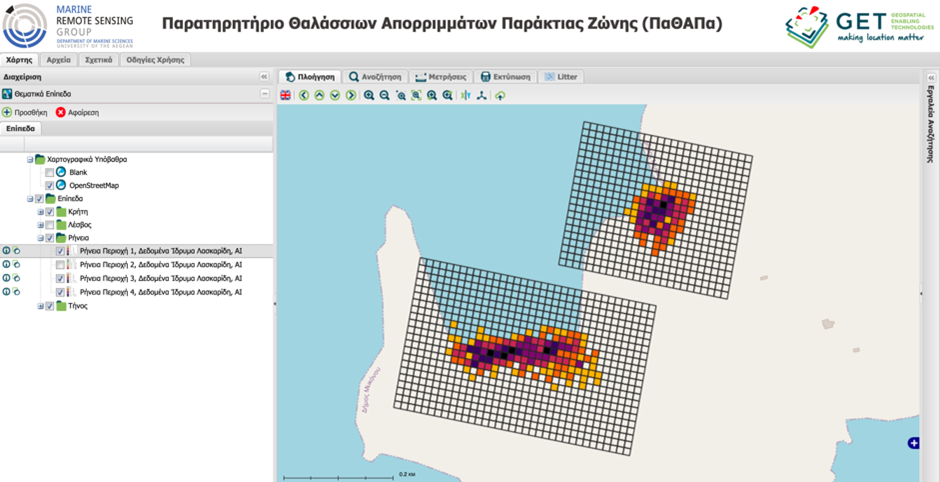Toggle the OpenStreetMap layer checkbox
Image resolution: width=940 pixels, height=482 pixels.
click(50, 186)
